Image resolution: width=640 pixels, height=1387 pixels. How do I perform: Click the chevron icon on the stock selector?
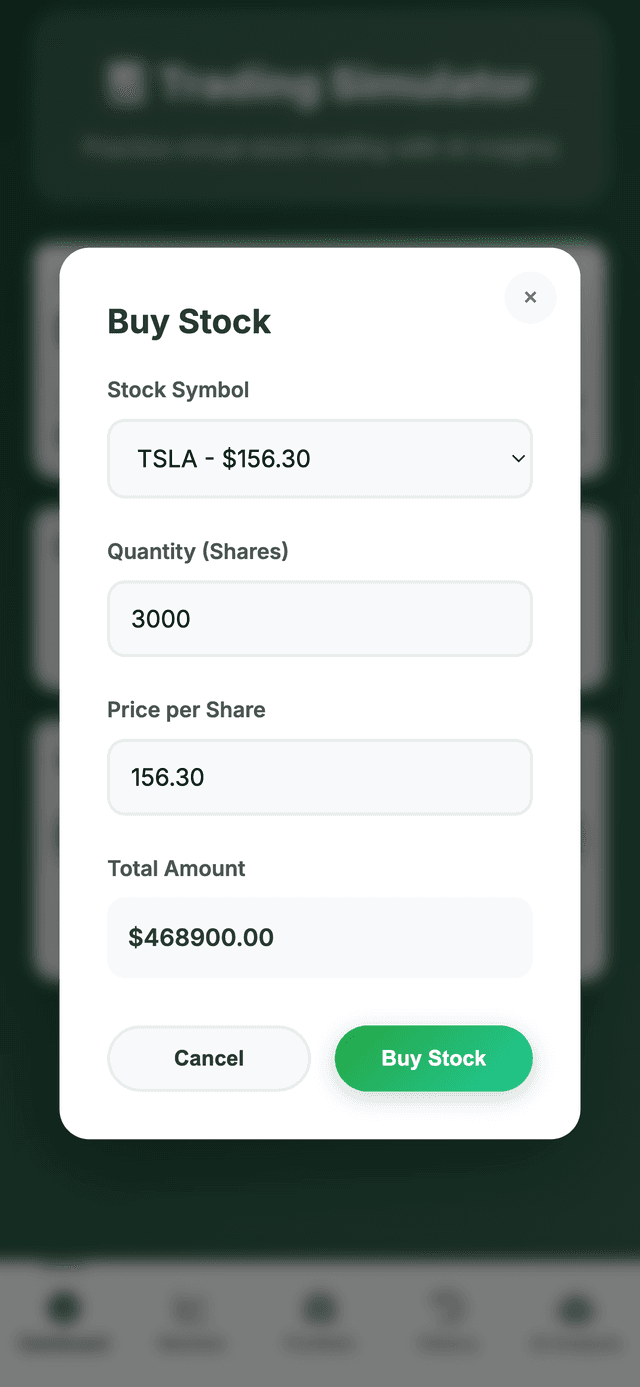518,458
